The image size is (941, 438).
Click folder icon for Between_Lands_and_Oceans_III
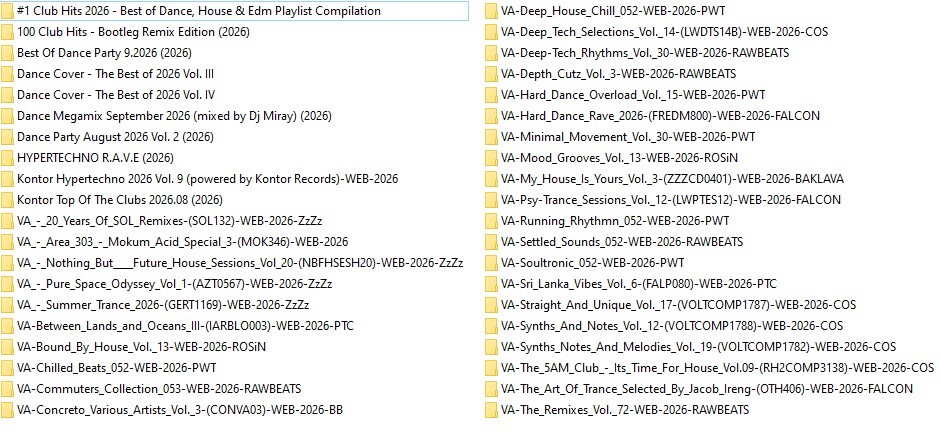7,326
